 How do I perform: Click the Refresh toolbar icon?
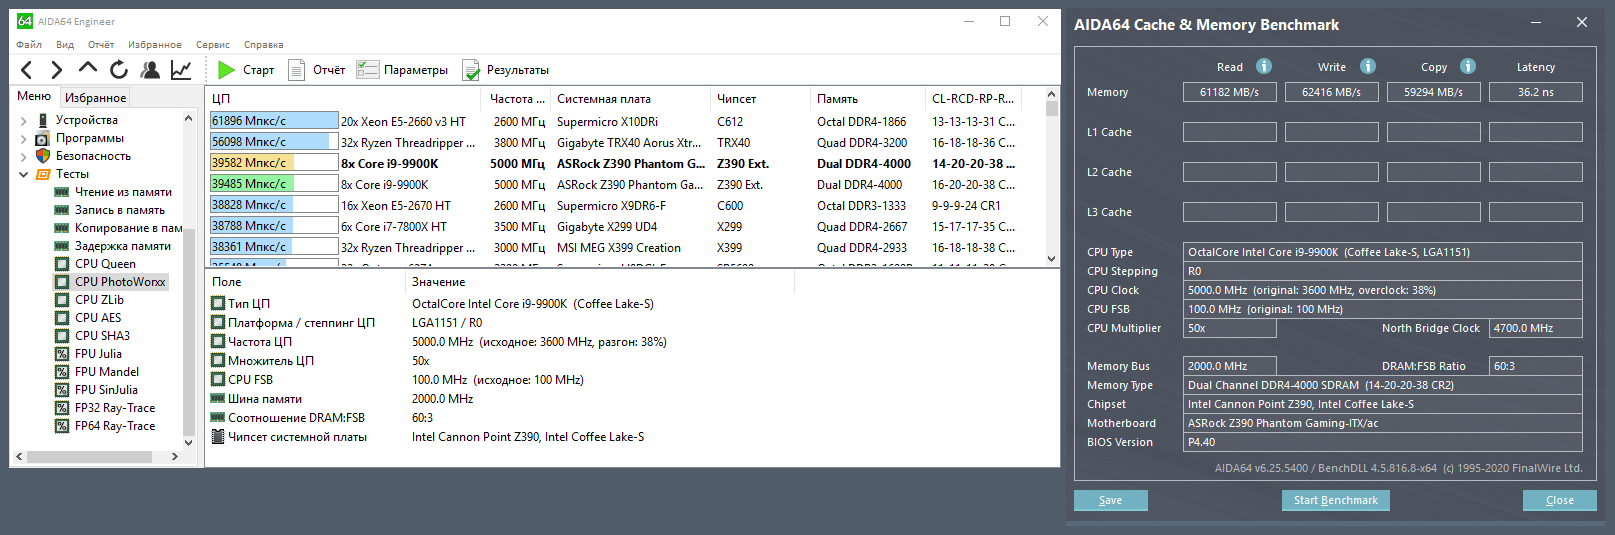[x=119, y=70]
